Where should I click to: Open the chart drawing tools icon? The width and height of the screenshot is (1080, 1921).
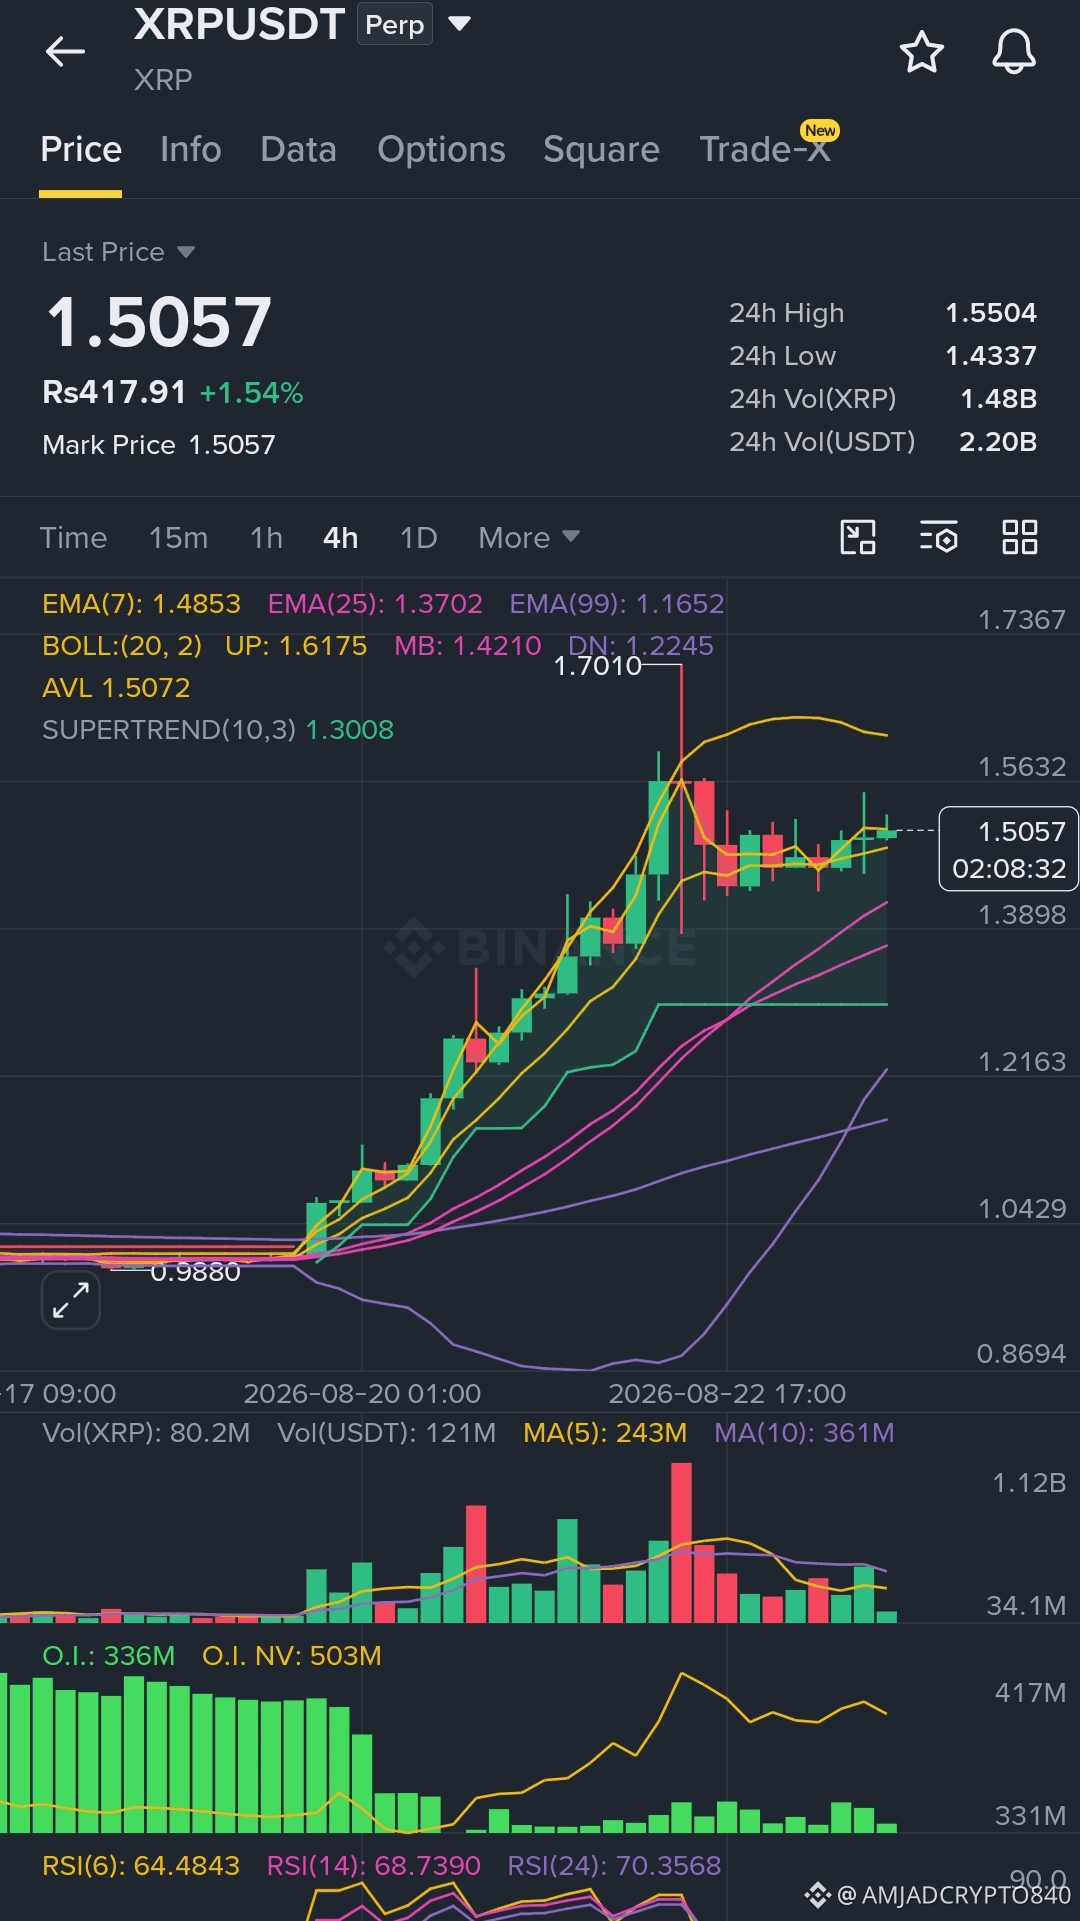coord(858,537)
